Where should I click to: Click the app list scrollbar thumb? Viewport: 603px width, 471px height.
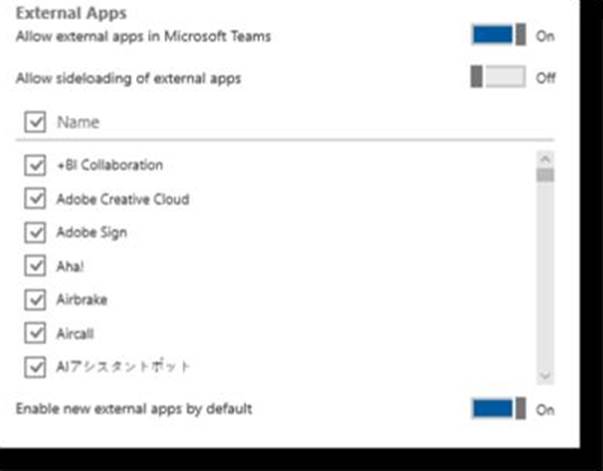545,176
